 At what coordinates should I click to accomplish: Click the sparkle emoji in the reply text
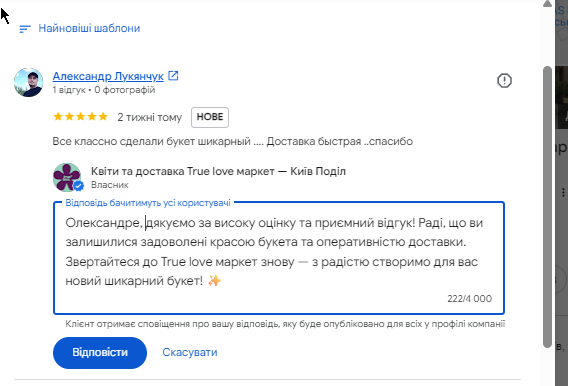[x=214, y=281]
